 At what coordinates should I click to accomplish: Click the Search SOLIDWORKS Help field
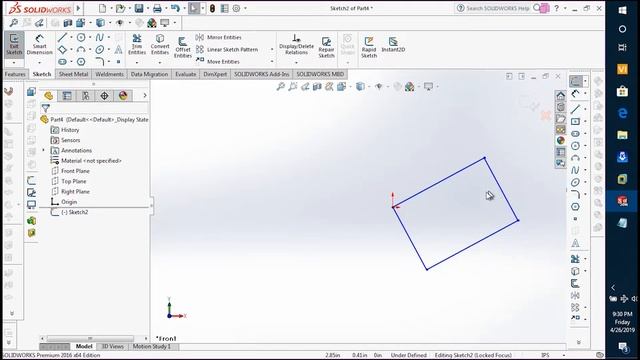[x=498, y=8]
